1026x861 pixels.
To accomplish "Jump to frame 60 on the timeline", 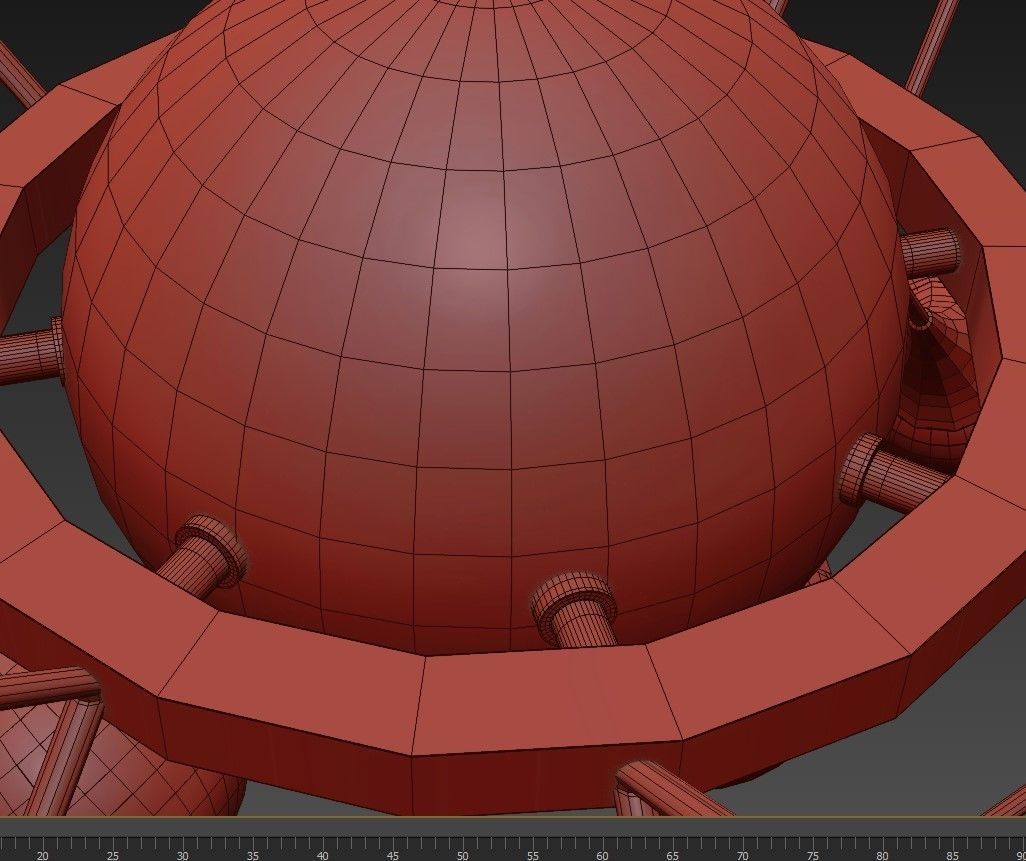I will pos(603,855).
